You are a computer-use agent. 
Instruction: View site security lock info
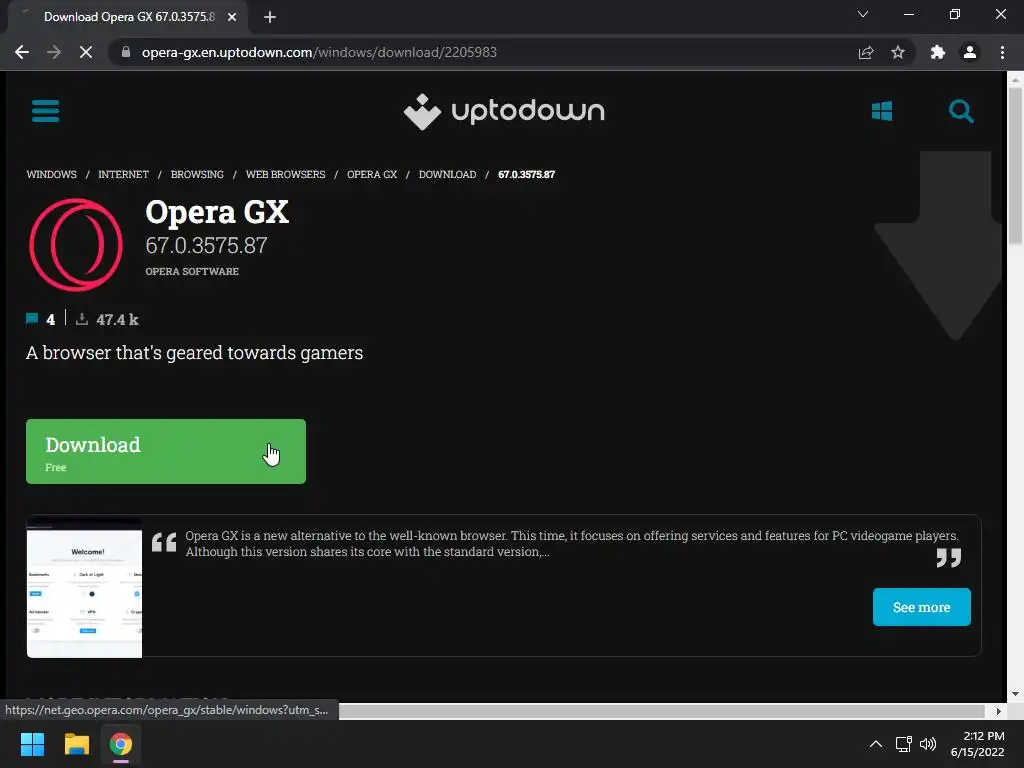click(x=126, y=52)
